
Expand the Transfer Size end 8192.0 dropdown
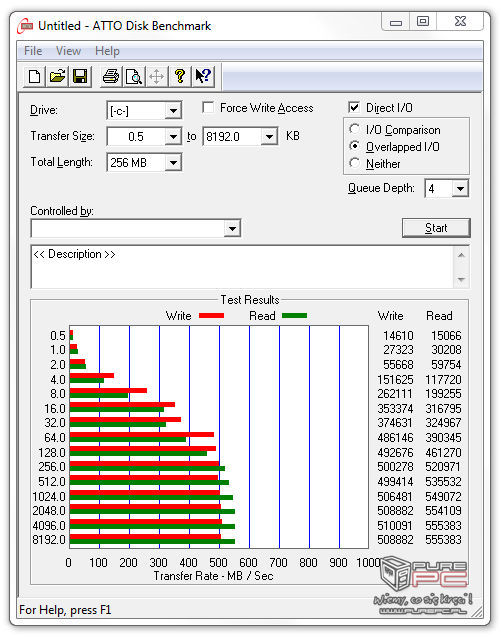point(269,136)
